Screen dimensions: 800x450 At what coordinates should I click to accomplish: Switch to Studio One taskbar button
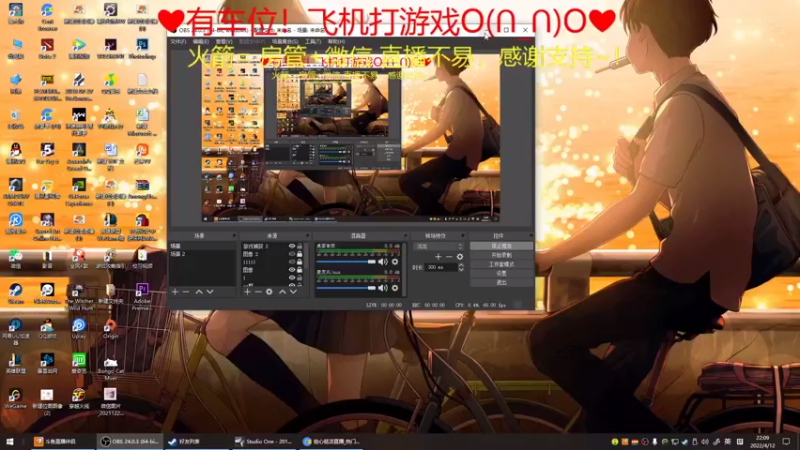[x=263, y=441]
